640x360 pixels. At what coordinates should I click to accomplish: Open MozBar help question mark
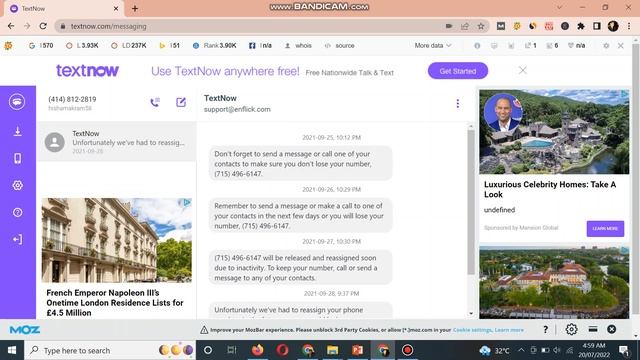click(x=545, y=329)
